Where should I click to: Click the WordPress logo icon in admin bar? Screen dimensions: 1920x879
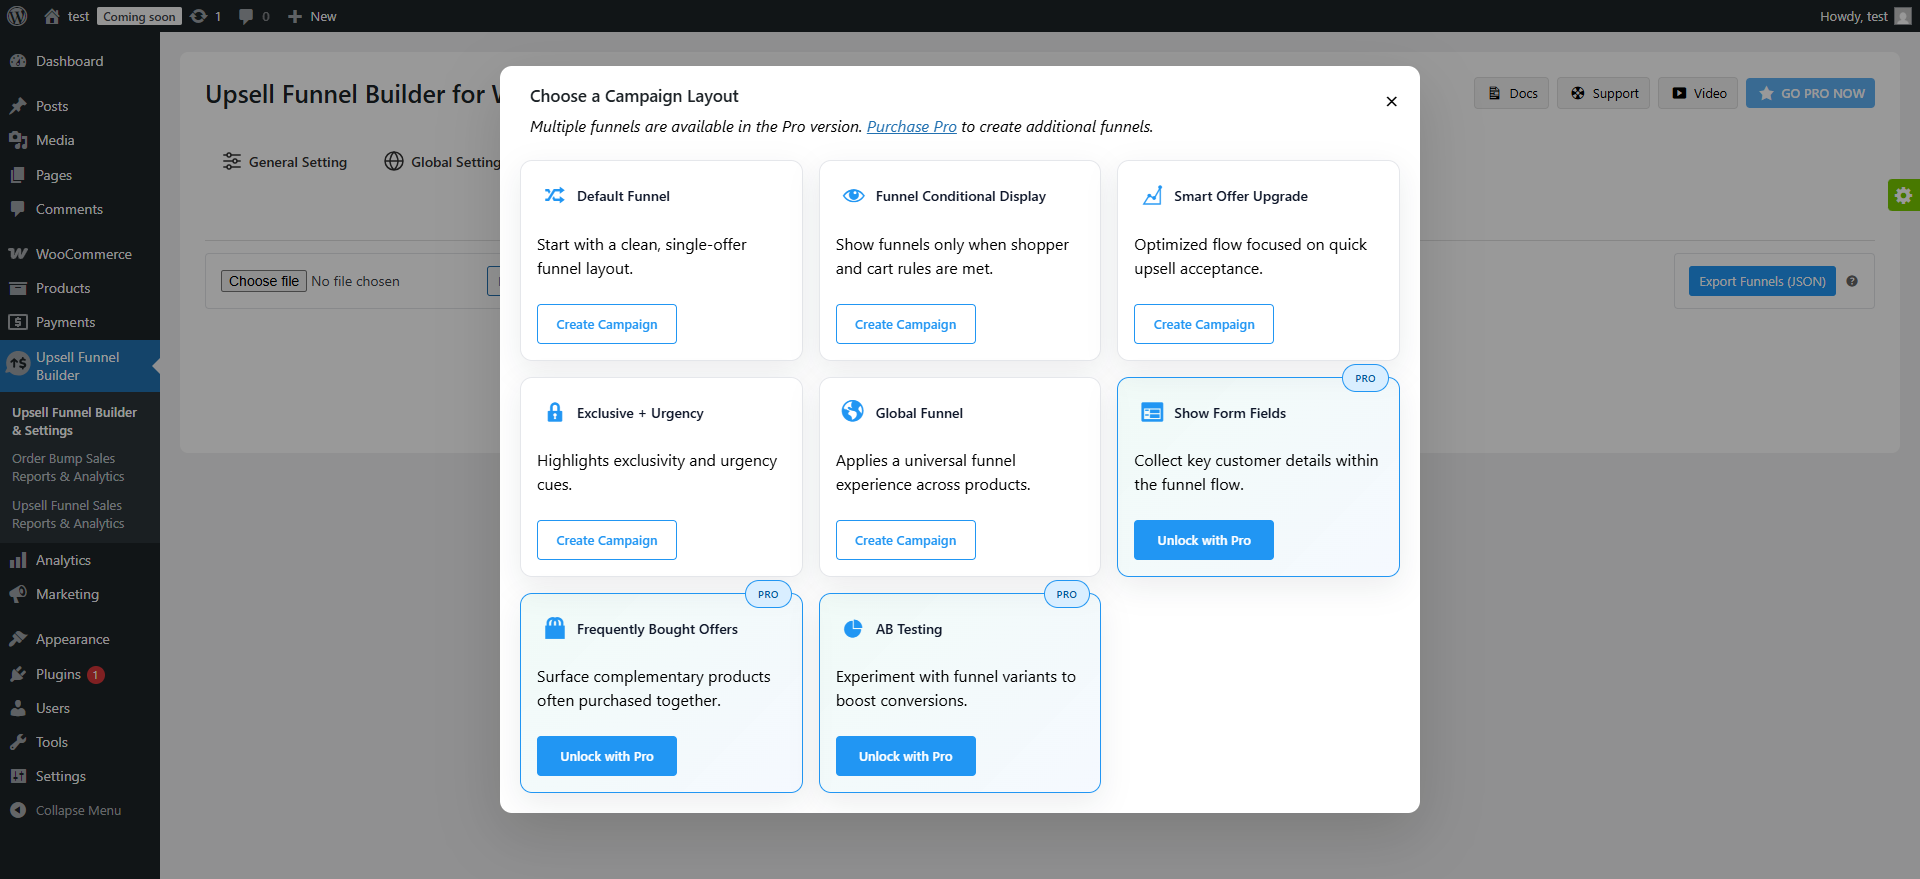click(x=17, y=16)
